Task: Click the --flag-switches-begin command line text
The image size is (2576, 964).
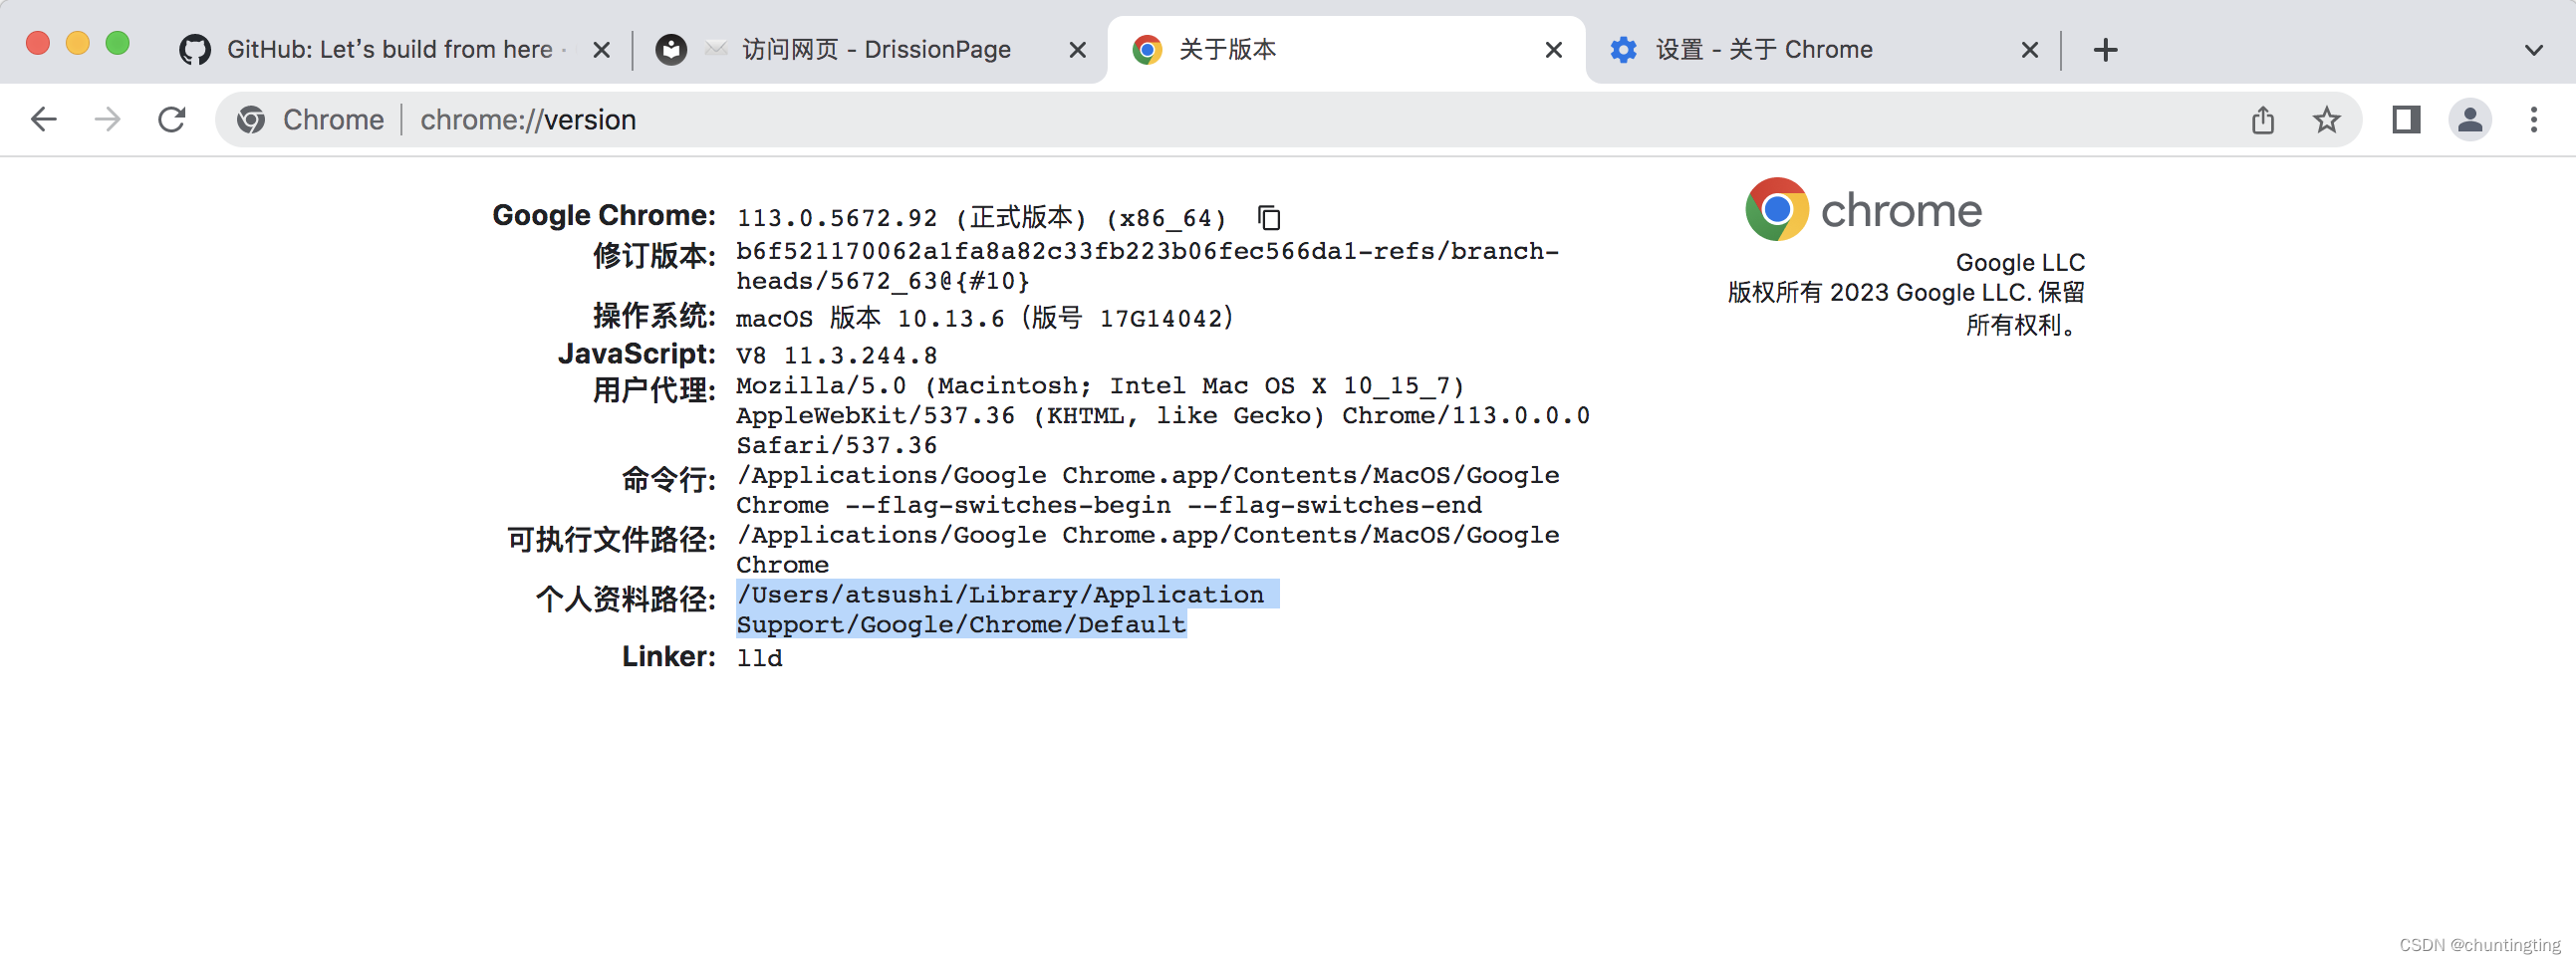Action: click(x=1008, y=506)
